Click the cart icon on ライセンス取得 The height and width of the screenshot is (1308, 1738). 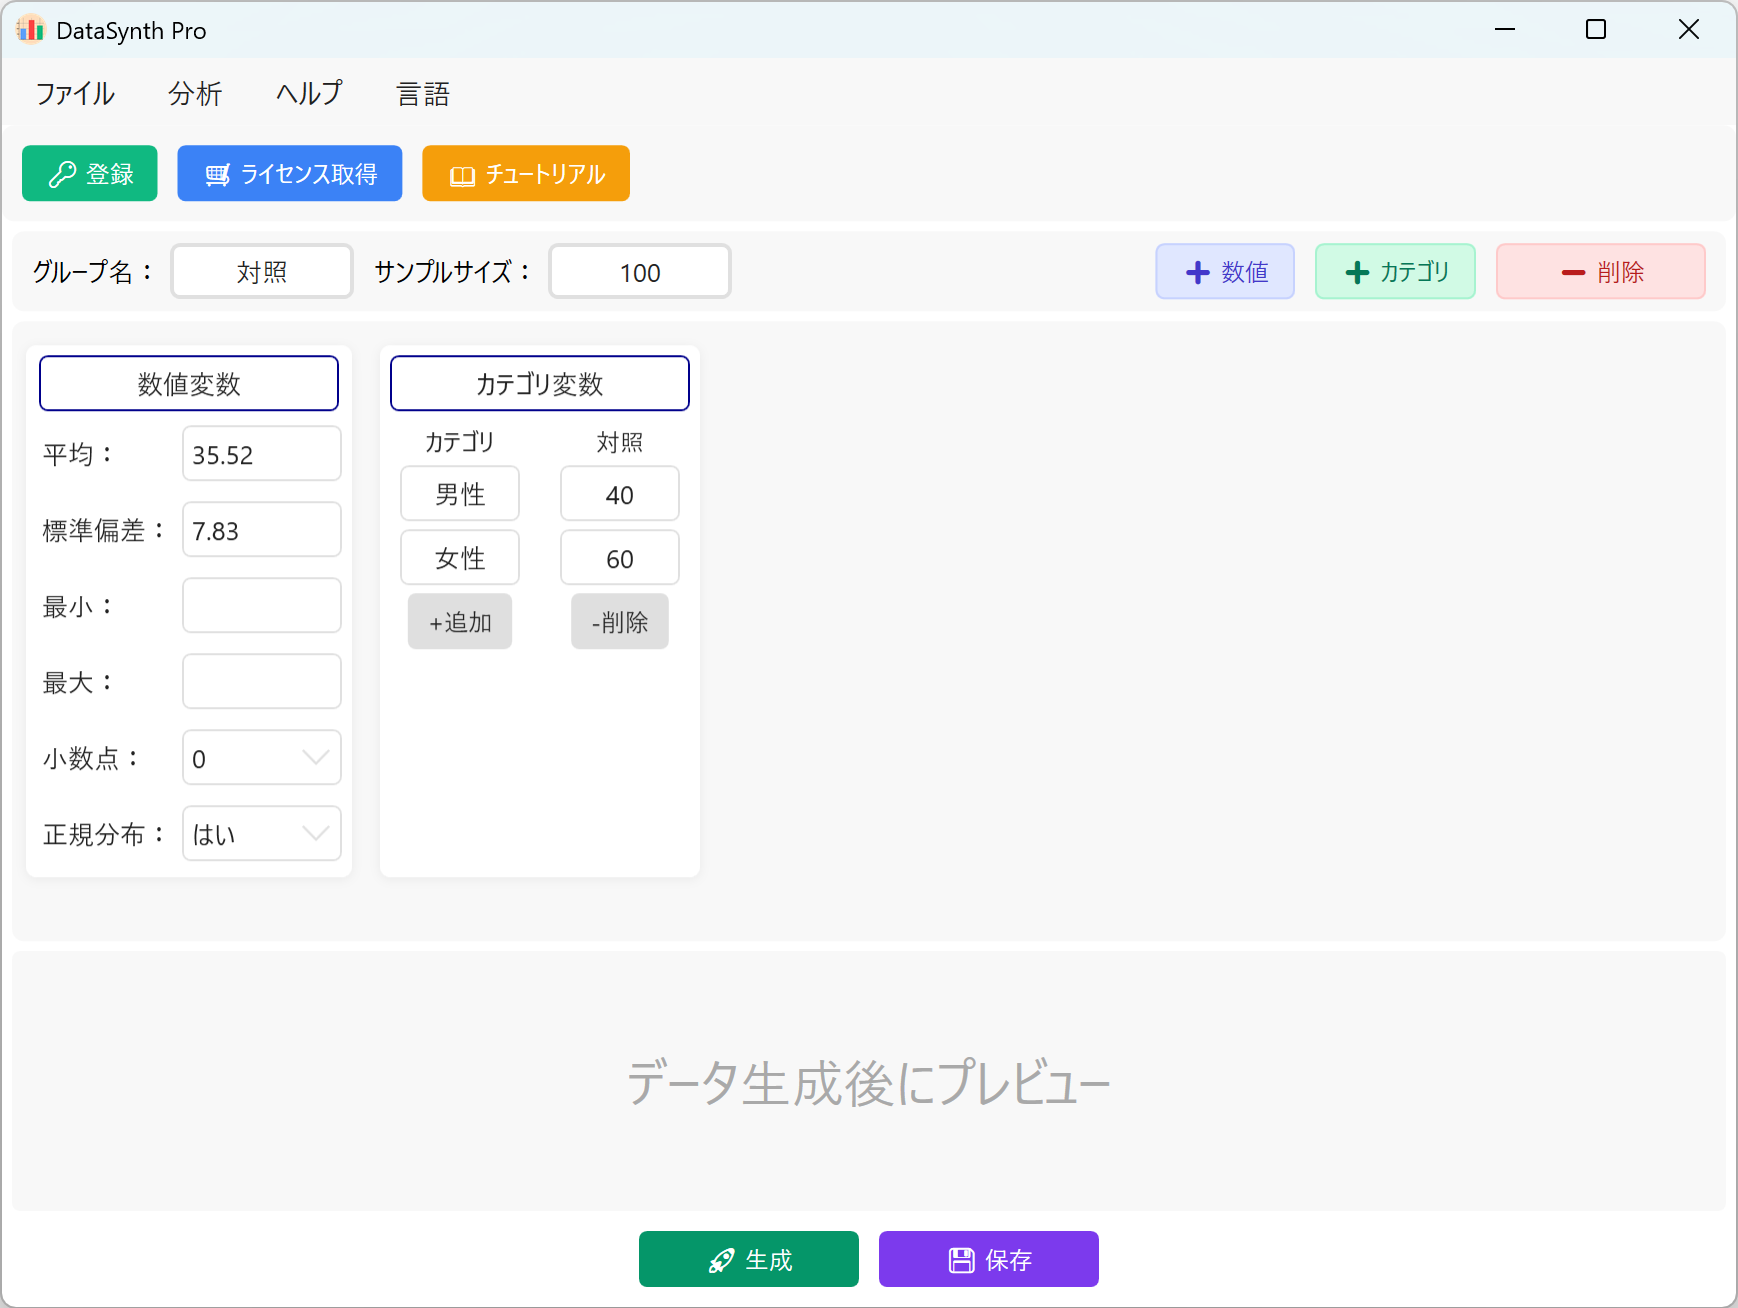pyautogui.click(x=217, y=175)
